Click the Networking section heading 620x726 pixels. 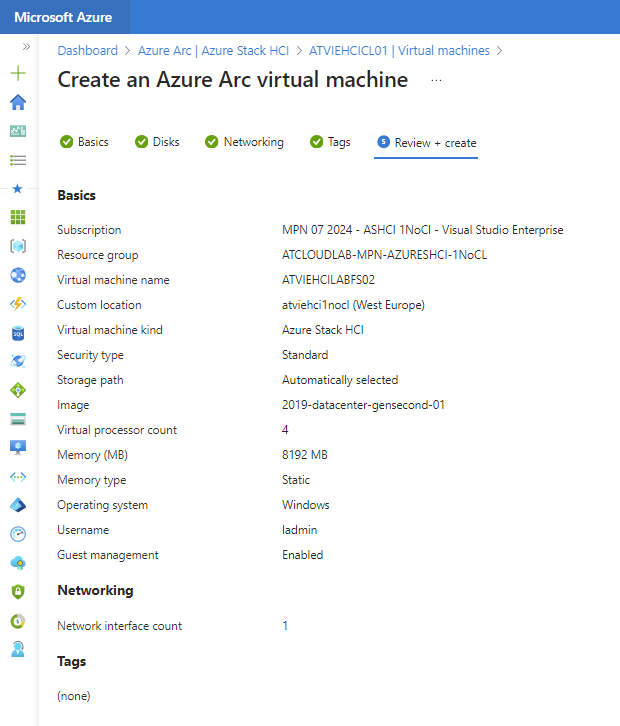click(x=95, y=590)
